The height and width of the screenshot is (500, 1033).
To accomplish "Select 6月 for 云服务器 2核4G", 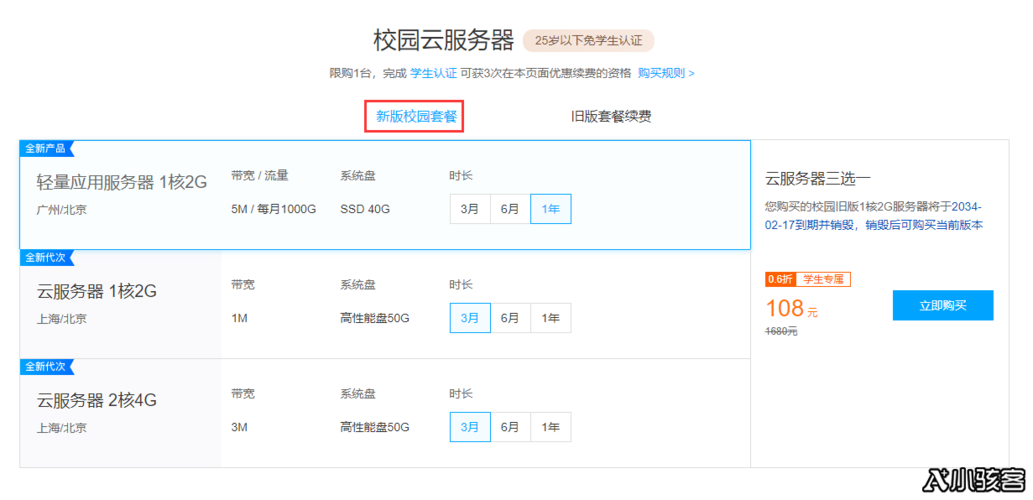I will (x=510, y=427).
